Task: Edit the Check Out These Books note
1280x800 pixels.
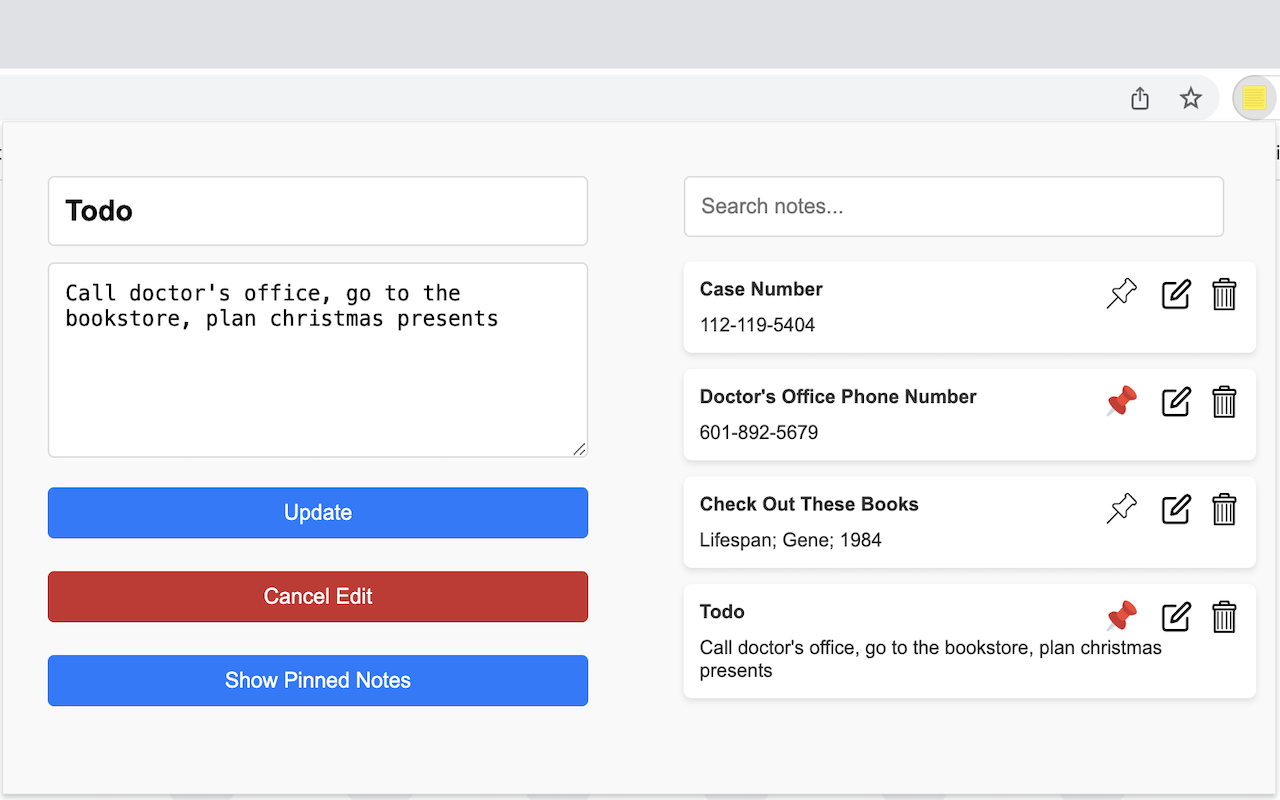Action: (1176, 509)
